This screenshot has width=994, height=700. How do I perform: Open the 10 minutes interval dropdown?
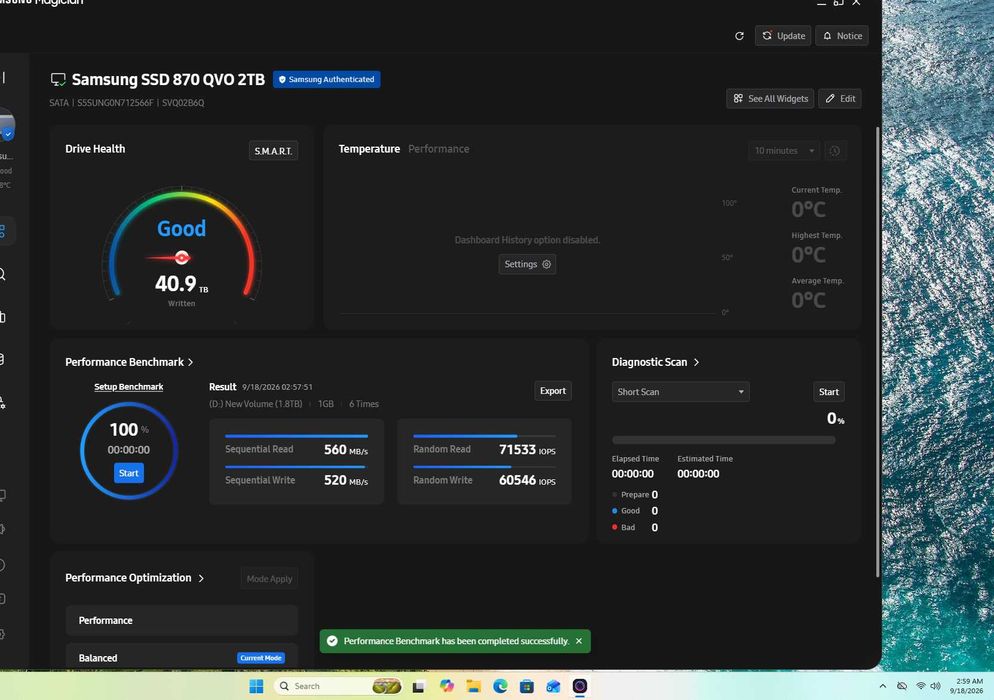pos(784,151)
